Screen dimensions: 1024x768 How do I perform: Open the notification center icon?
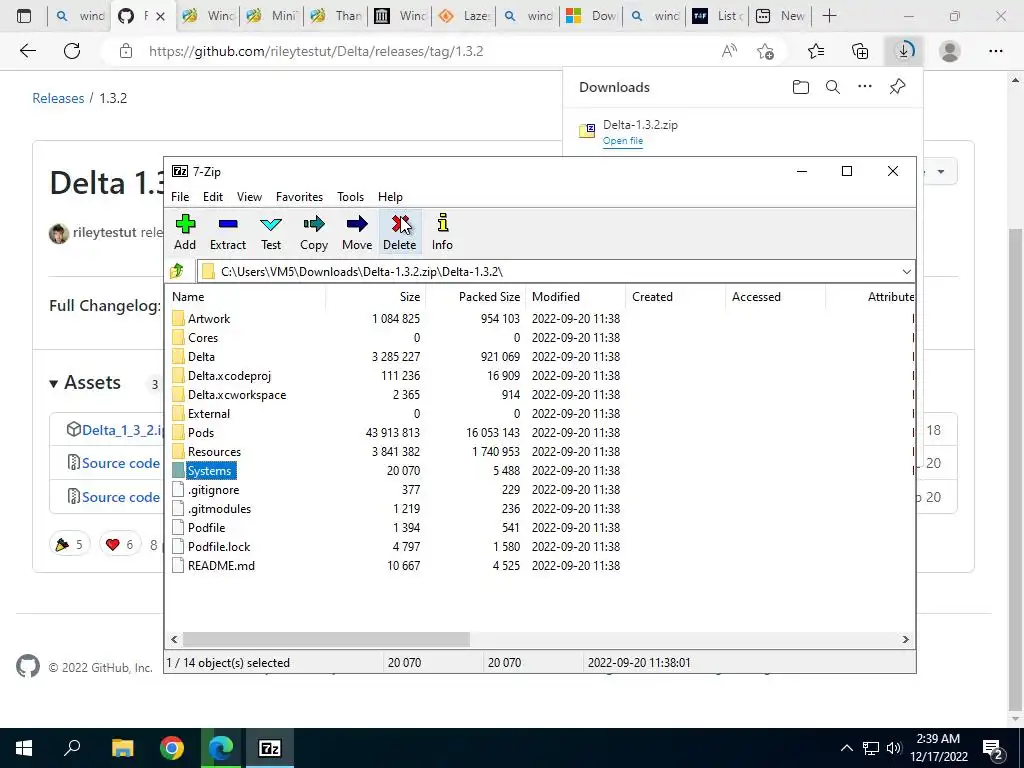[993, 748]
